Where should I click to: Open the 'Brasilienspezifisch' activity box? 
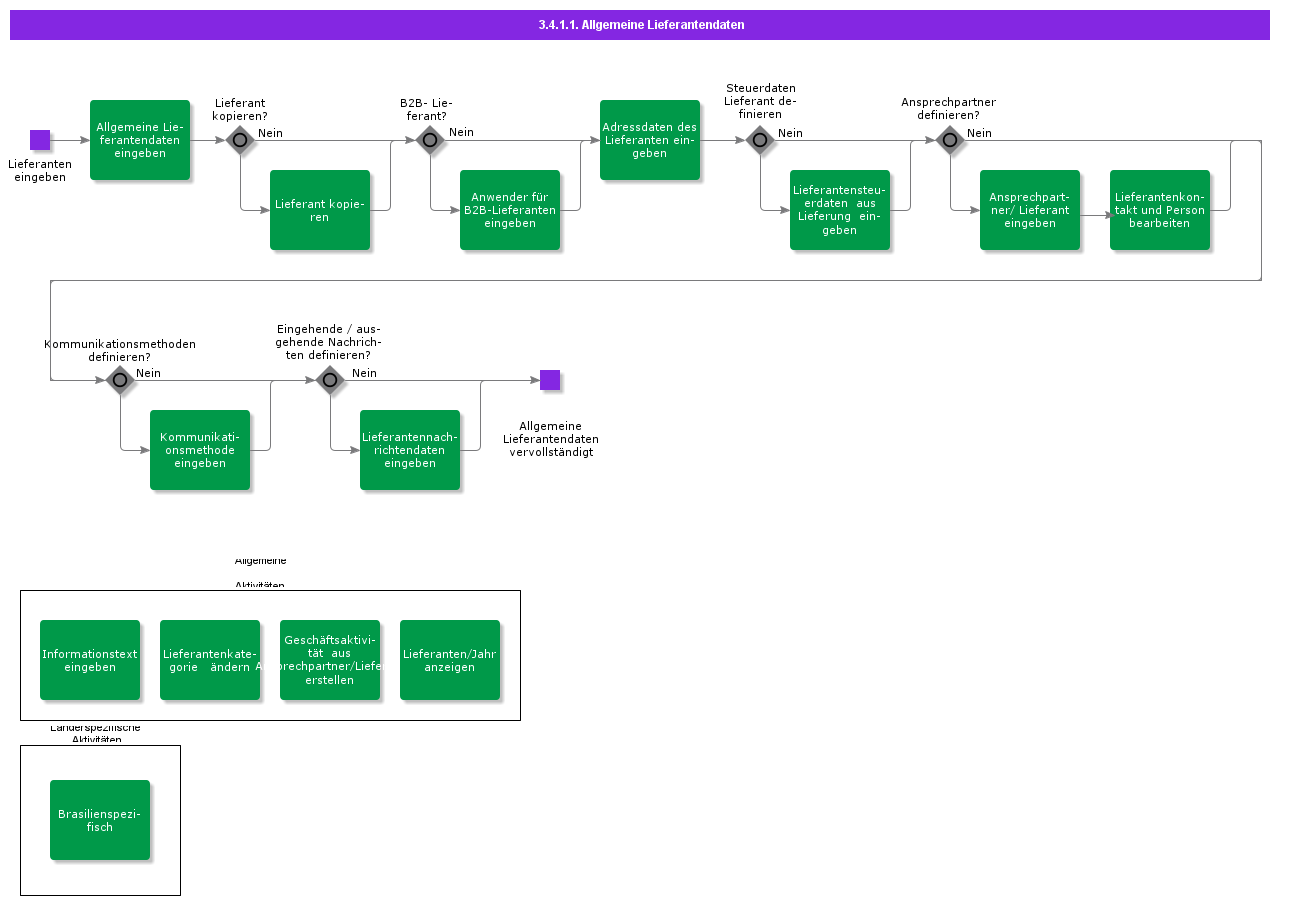pyautogui.click(x=100, y=820)
